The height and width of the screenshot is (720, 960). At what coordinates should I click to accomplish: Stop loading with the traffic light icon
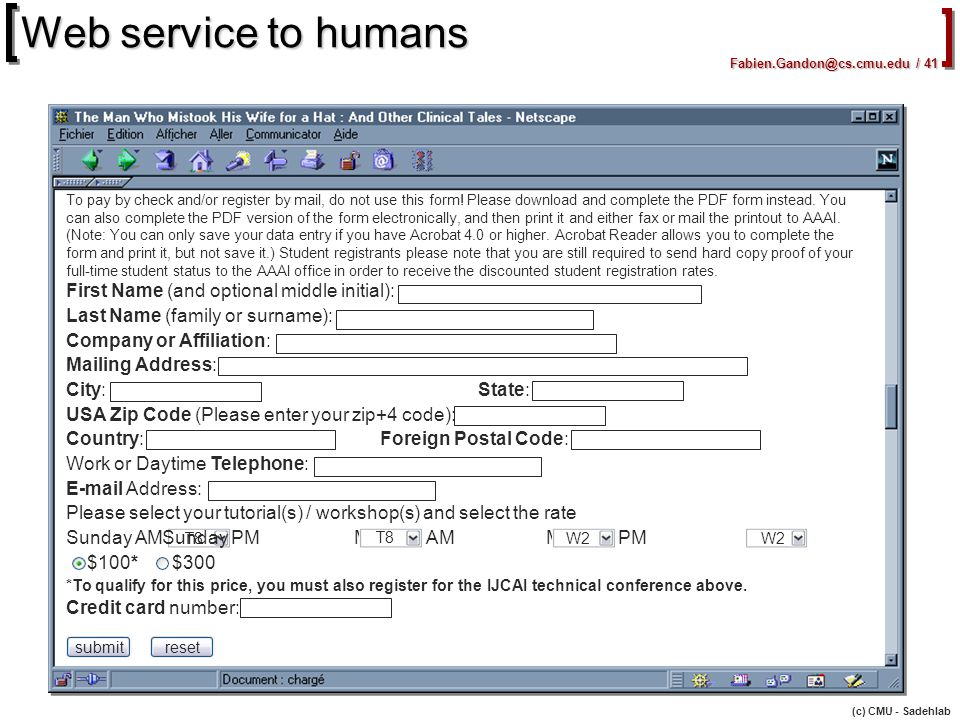click(x=422, y=160)
